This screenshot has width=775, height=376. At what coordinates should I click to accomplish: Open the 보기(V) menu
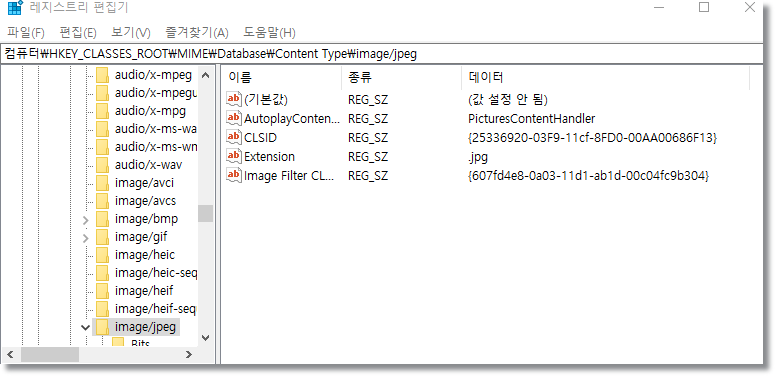coord(130,33)
